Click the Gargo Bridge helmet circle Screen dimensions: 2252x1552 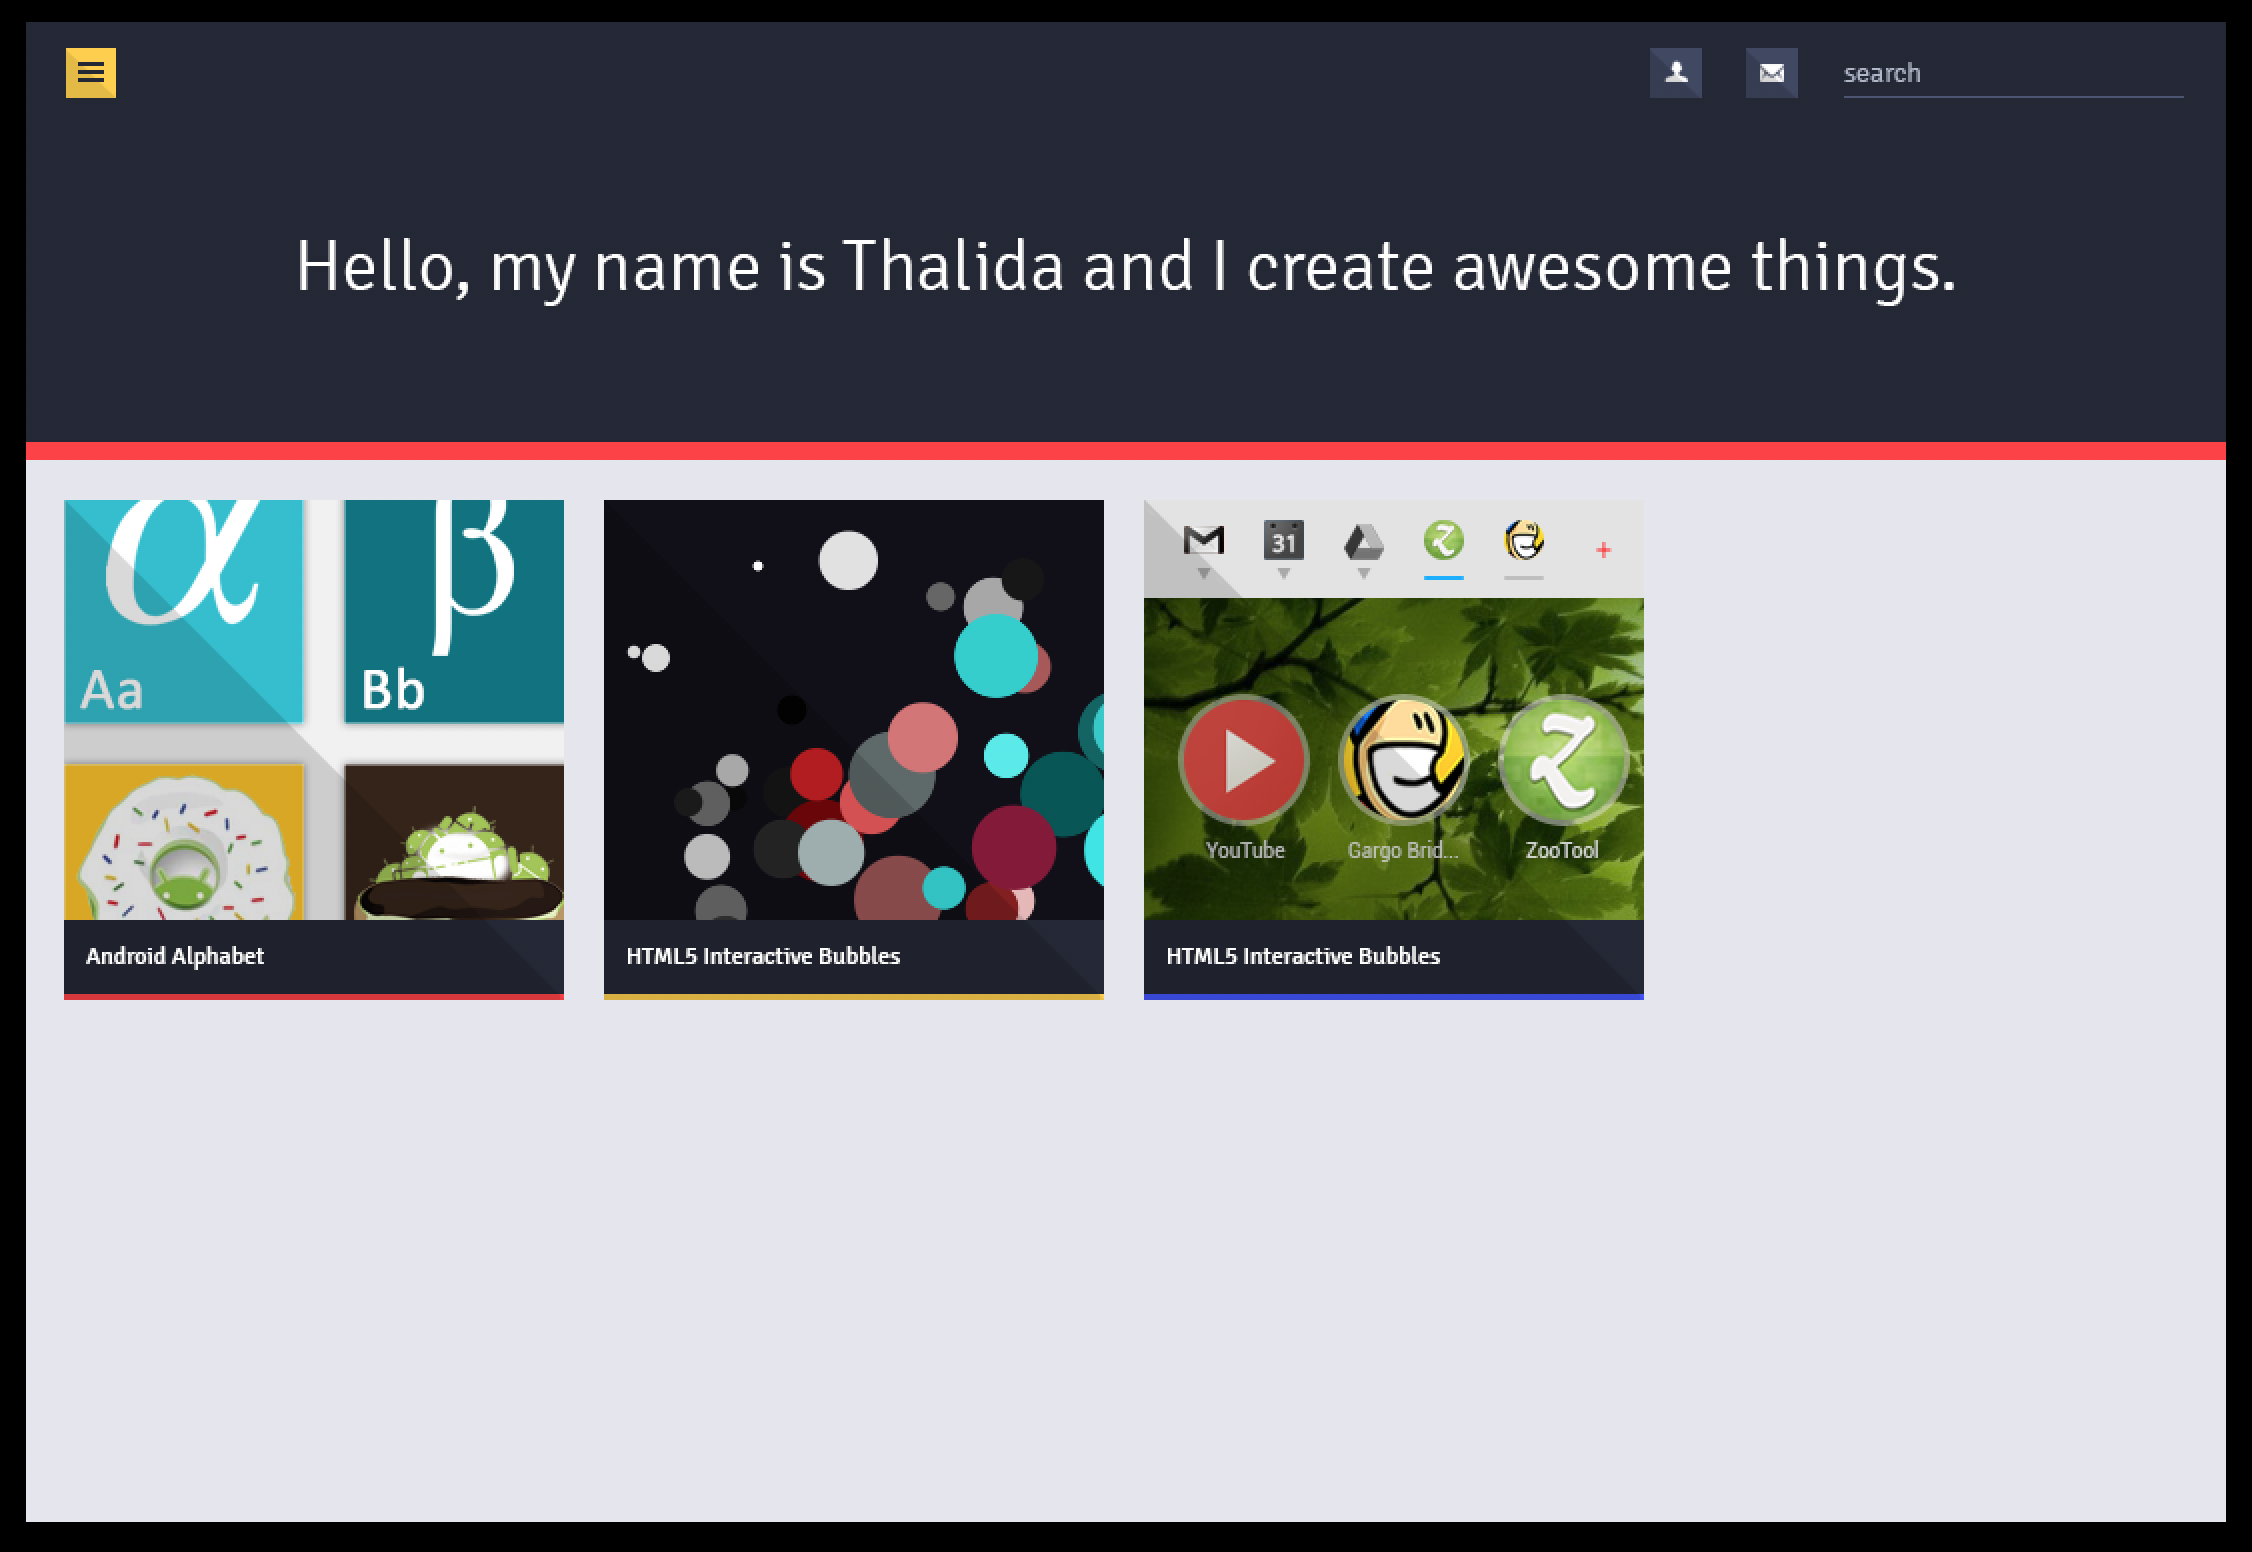click(x=1403, y=761)
